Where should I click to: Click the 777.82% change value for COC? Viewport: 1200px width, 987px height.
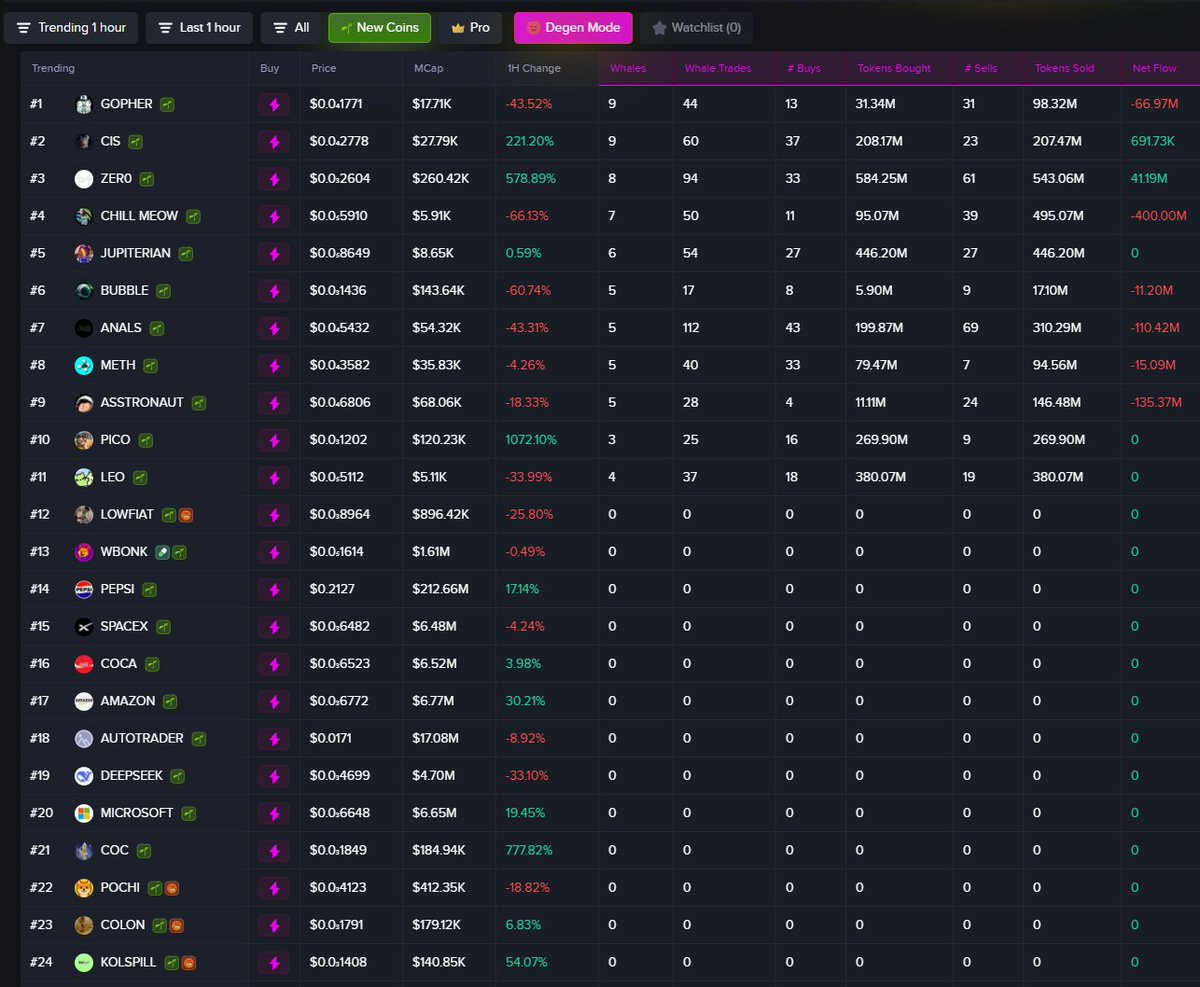pos(530,850)
